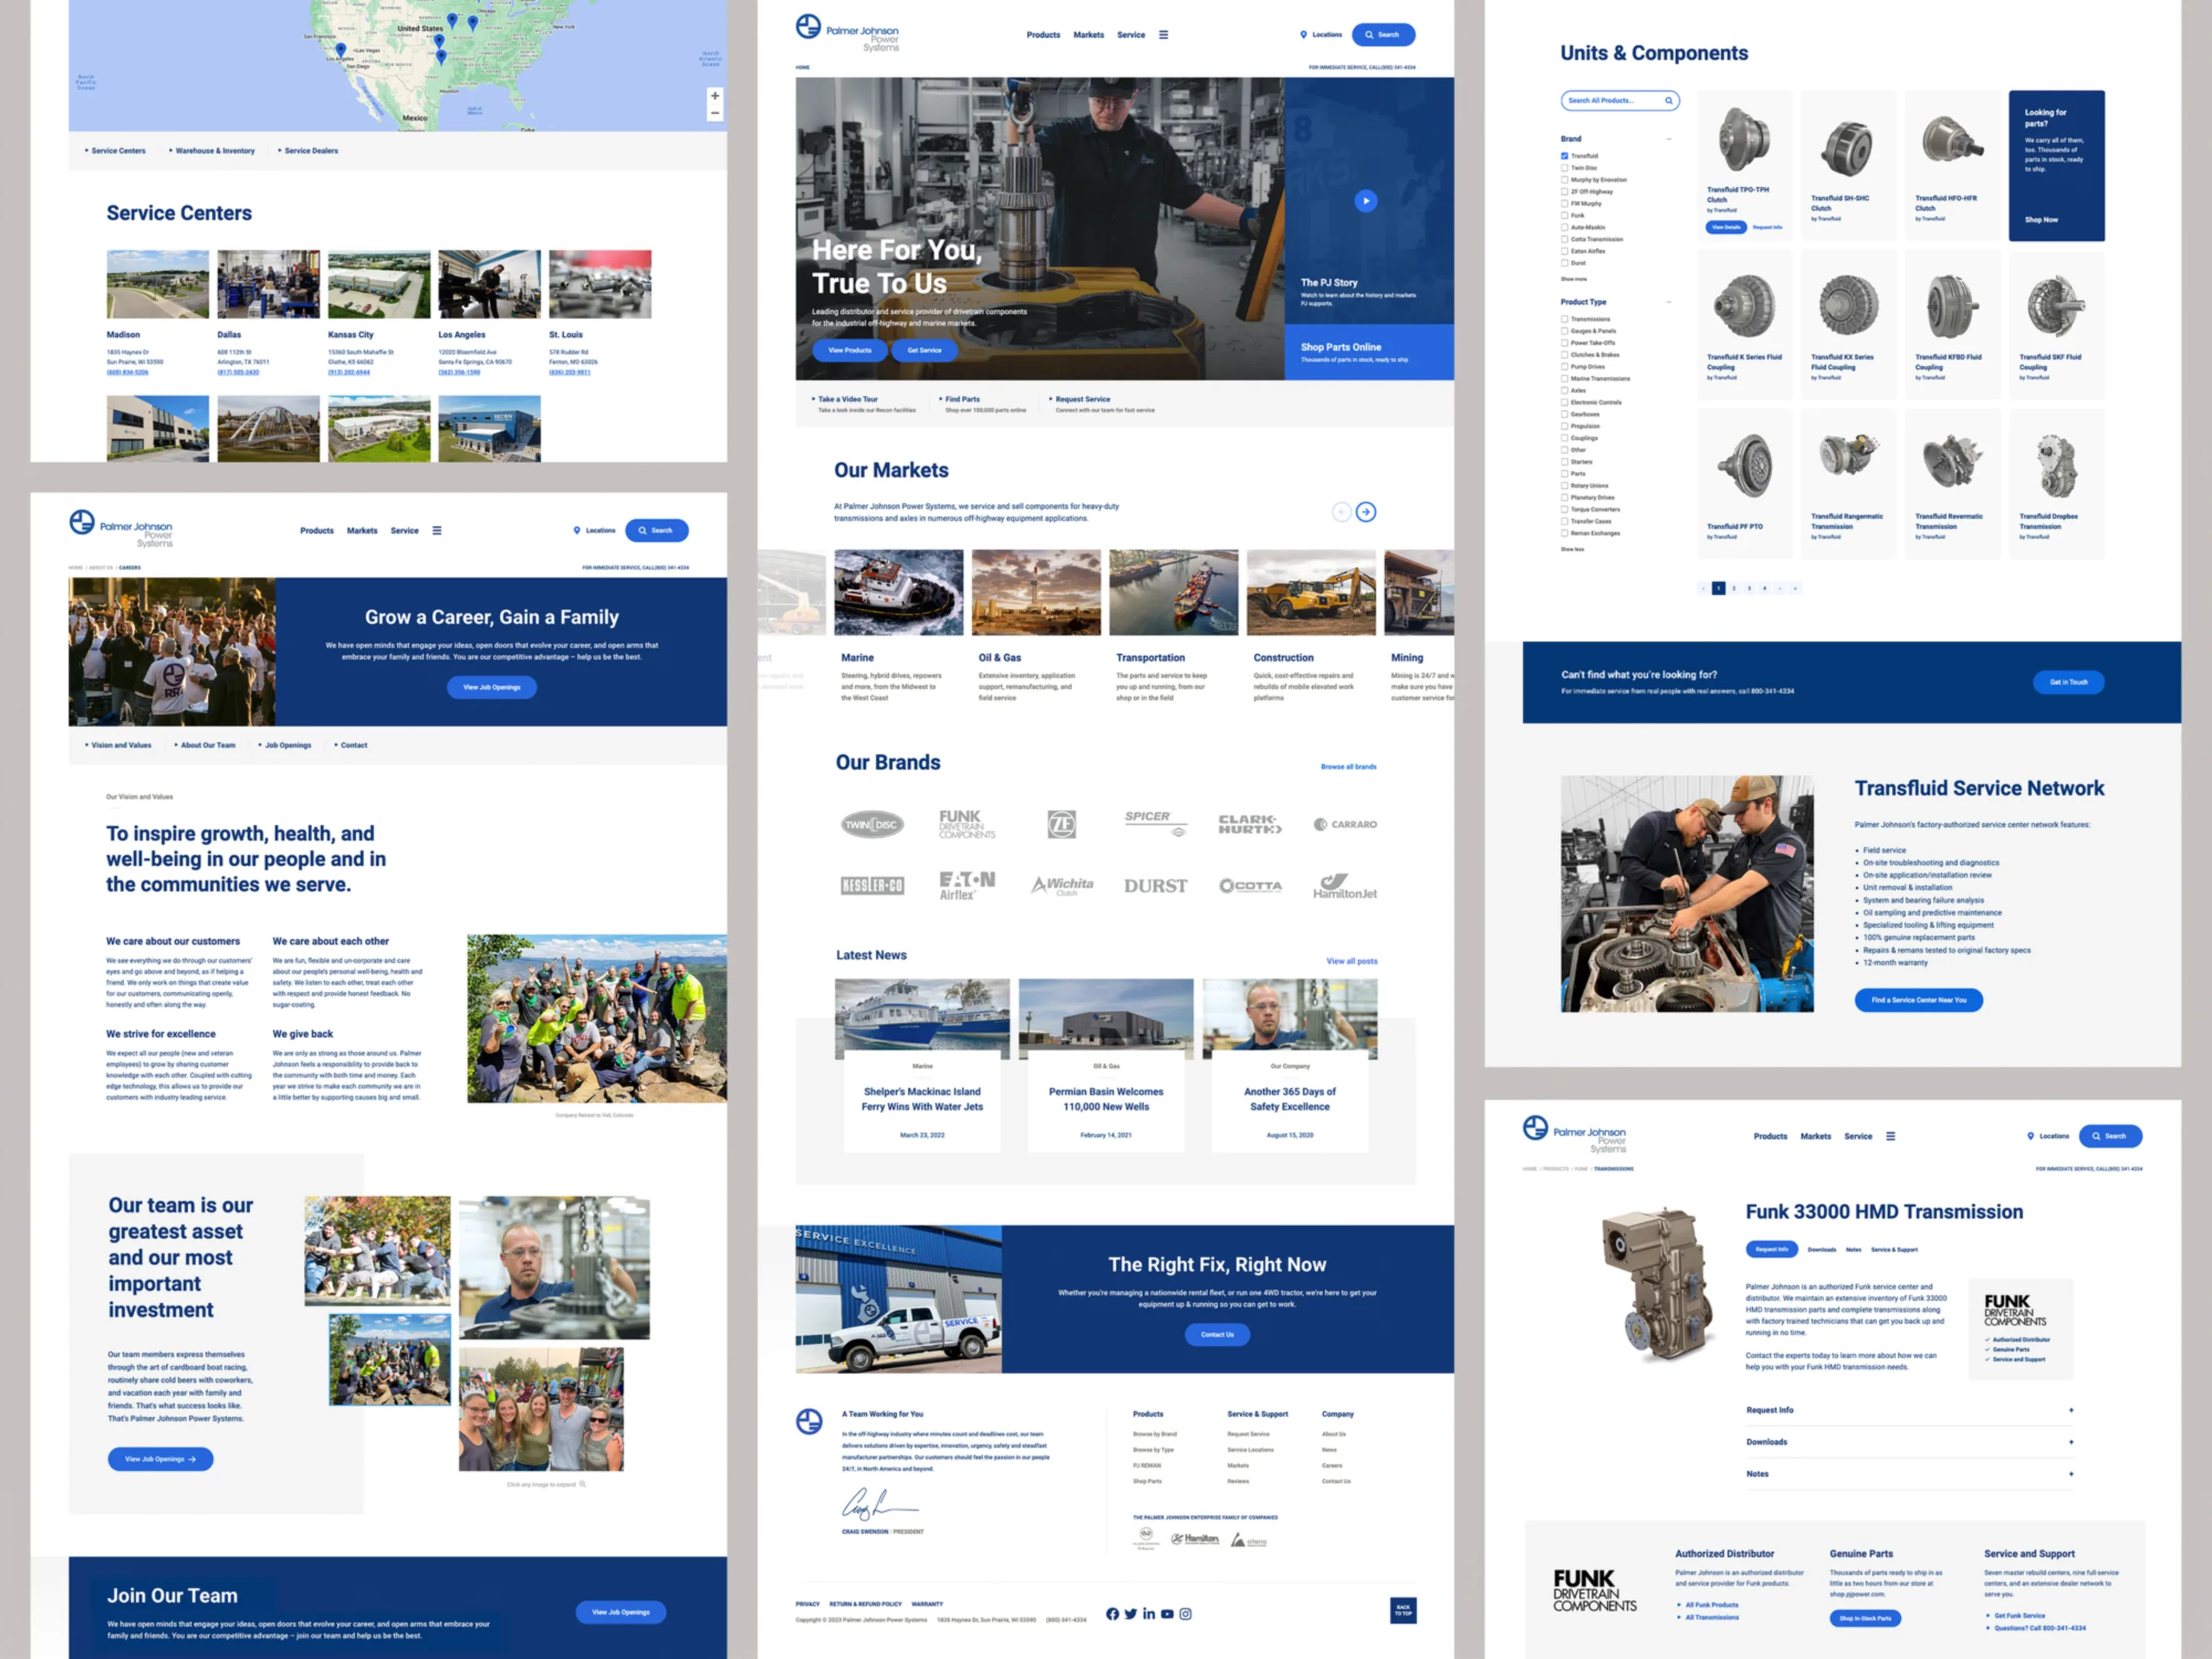Open Markets menu in center page header
2212x1659 pixels.
[1088, 35]
